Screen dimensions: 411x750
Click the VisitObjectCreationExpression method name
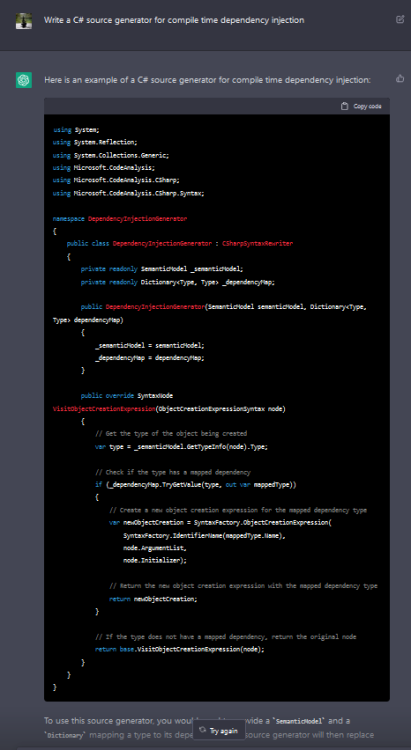click(104, 409)
